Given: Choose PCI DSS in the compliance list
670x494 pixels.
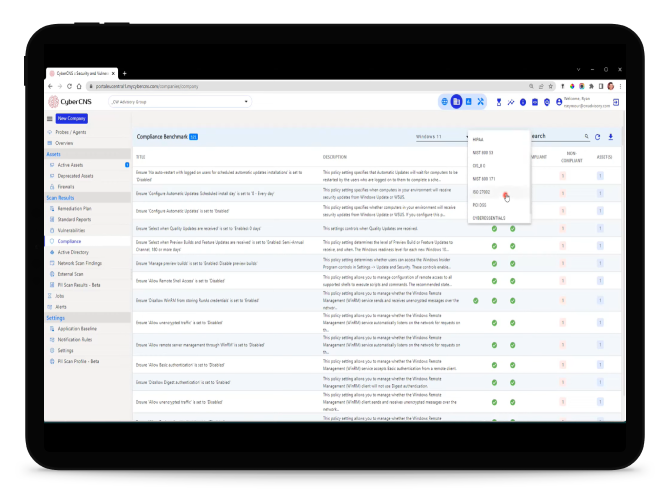Looking at the screenshot, I should click(x=481, y=204).
